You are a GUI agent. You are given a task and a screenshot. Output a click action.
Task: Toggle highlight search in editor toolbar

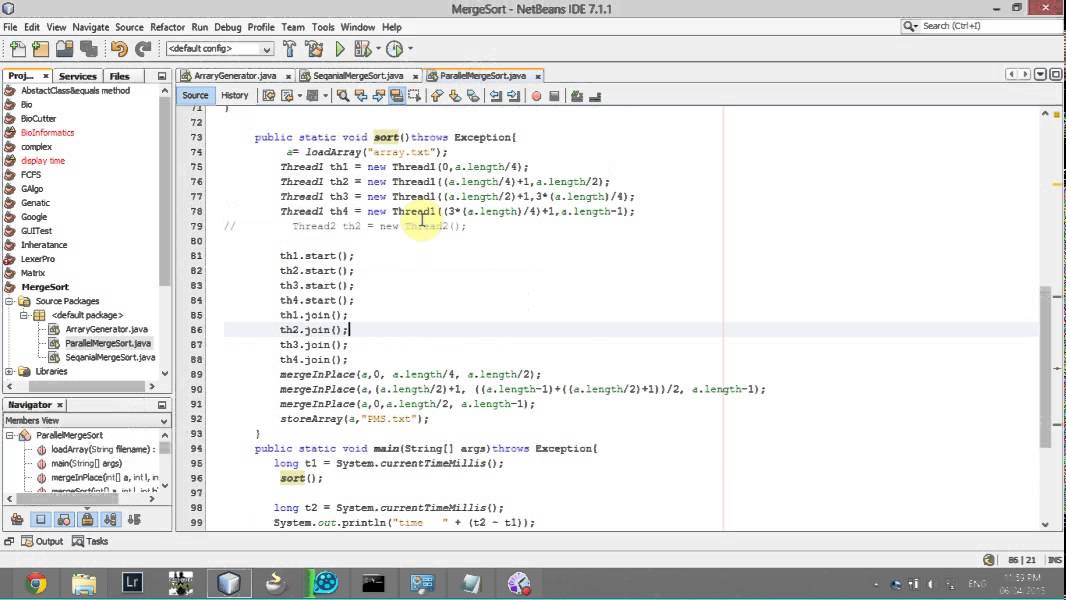tap(396, 96)
